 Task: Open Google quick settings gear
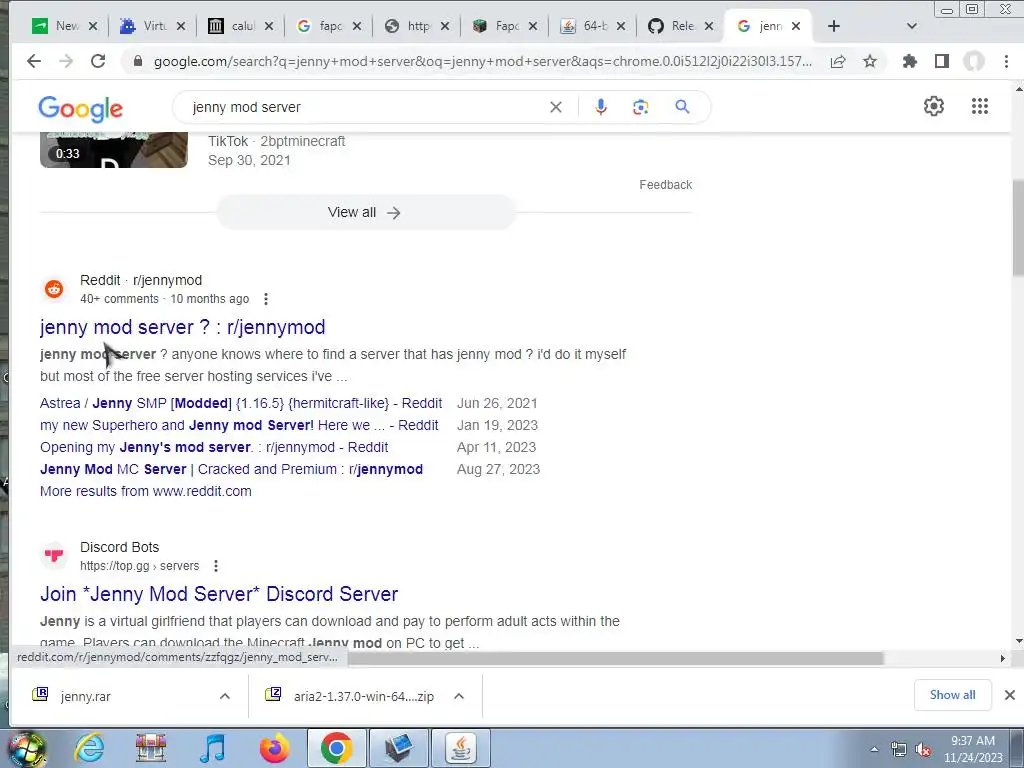coord(934,106)
